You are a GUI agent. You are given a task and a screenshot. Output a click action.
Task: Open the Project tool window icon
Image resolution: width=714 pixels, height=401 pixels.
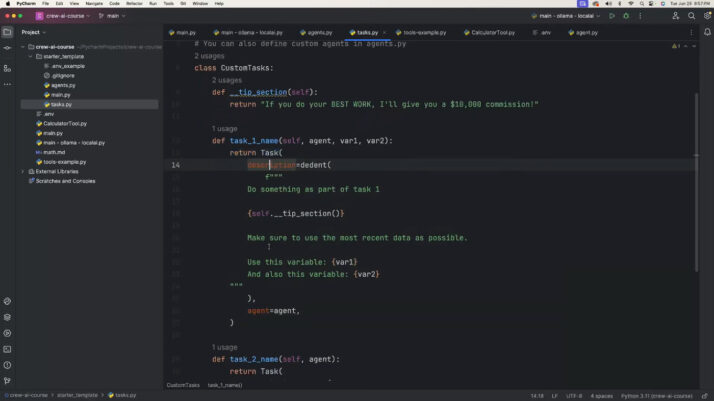click(7, 32)
